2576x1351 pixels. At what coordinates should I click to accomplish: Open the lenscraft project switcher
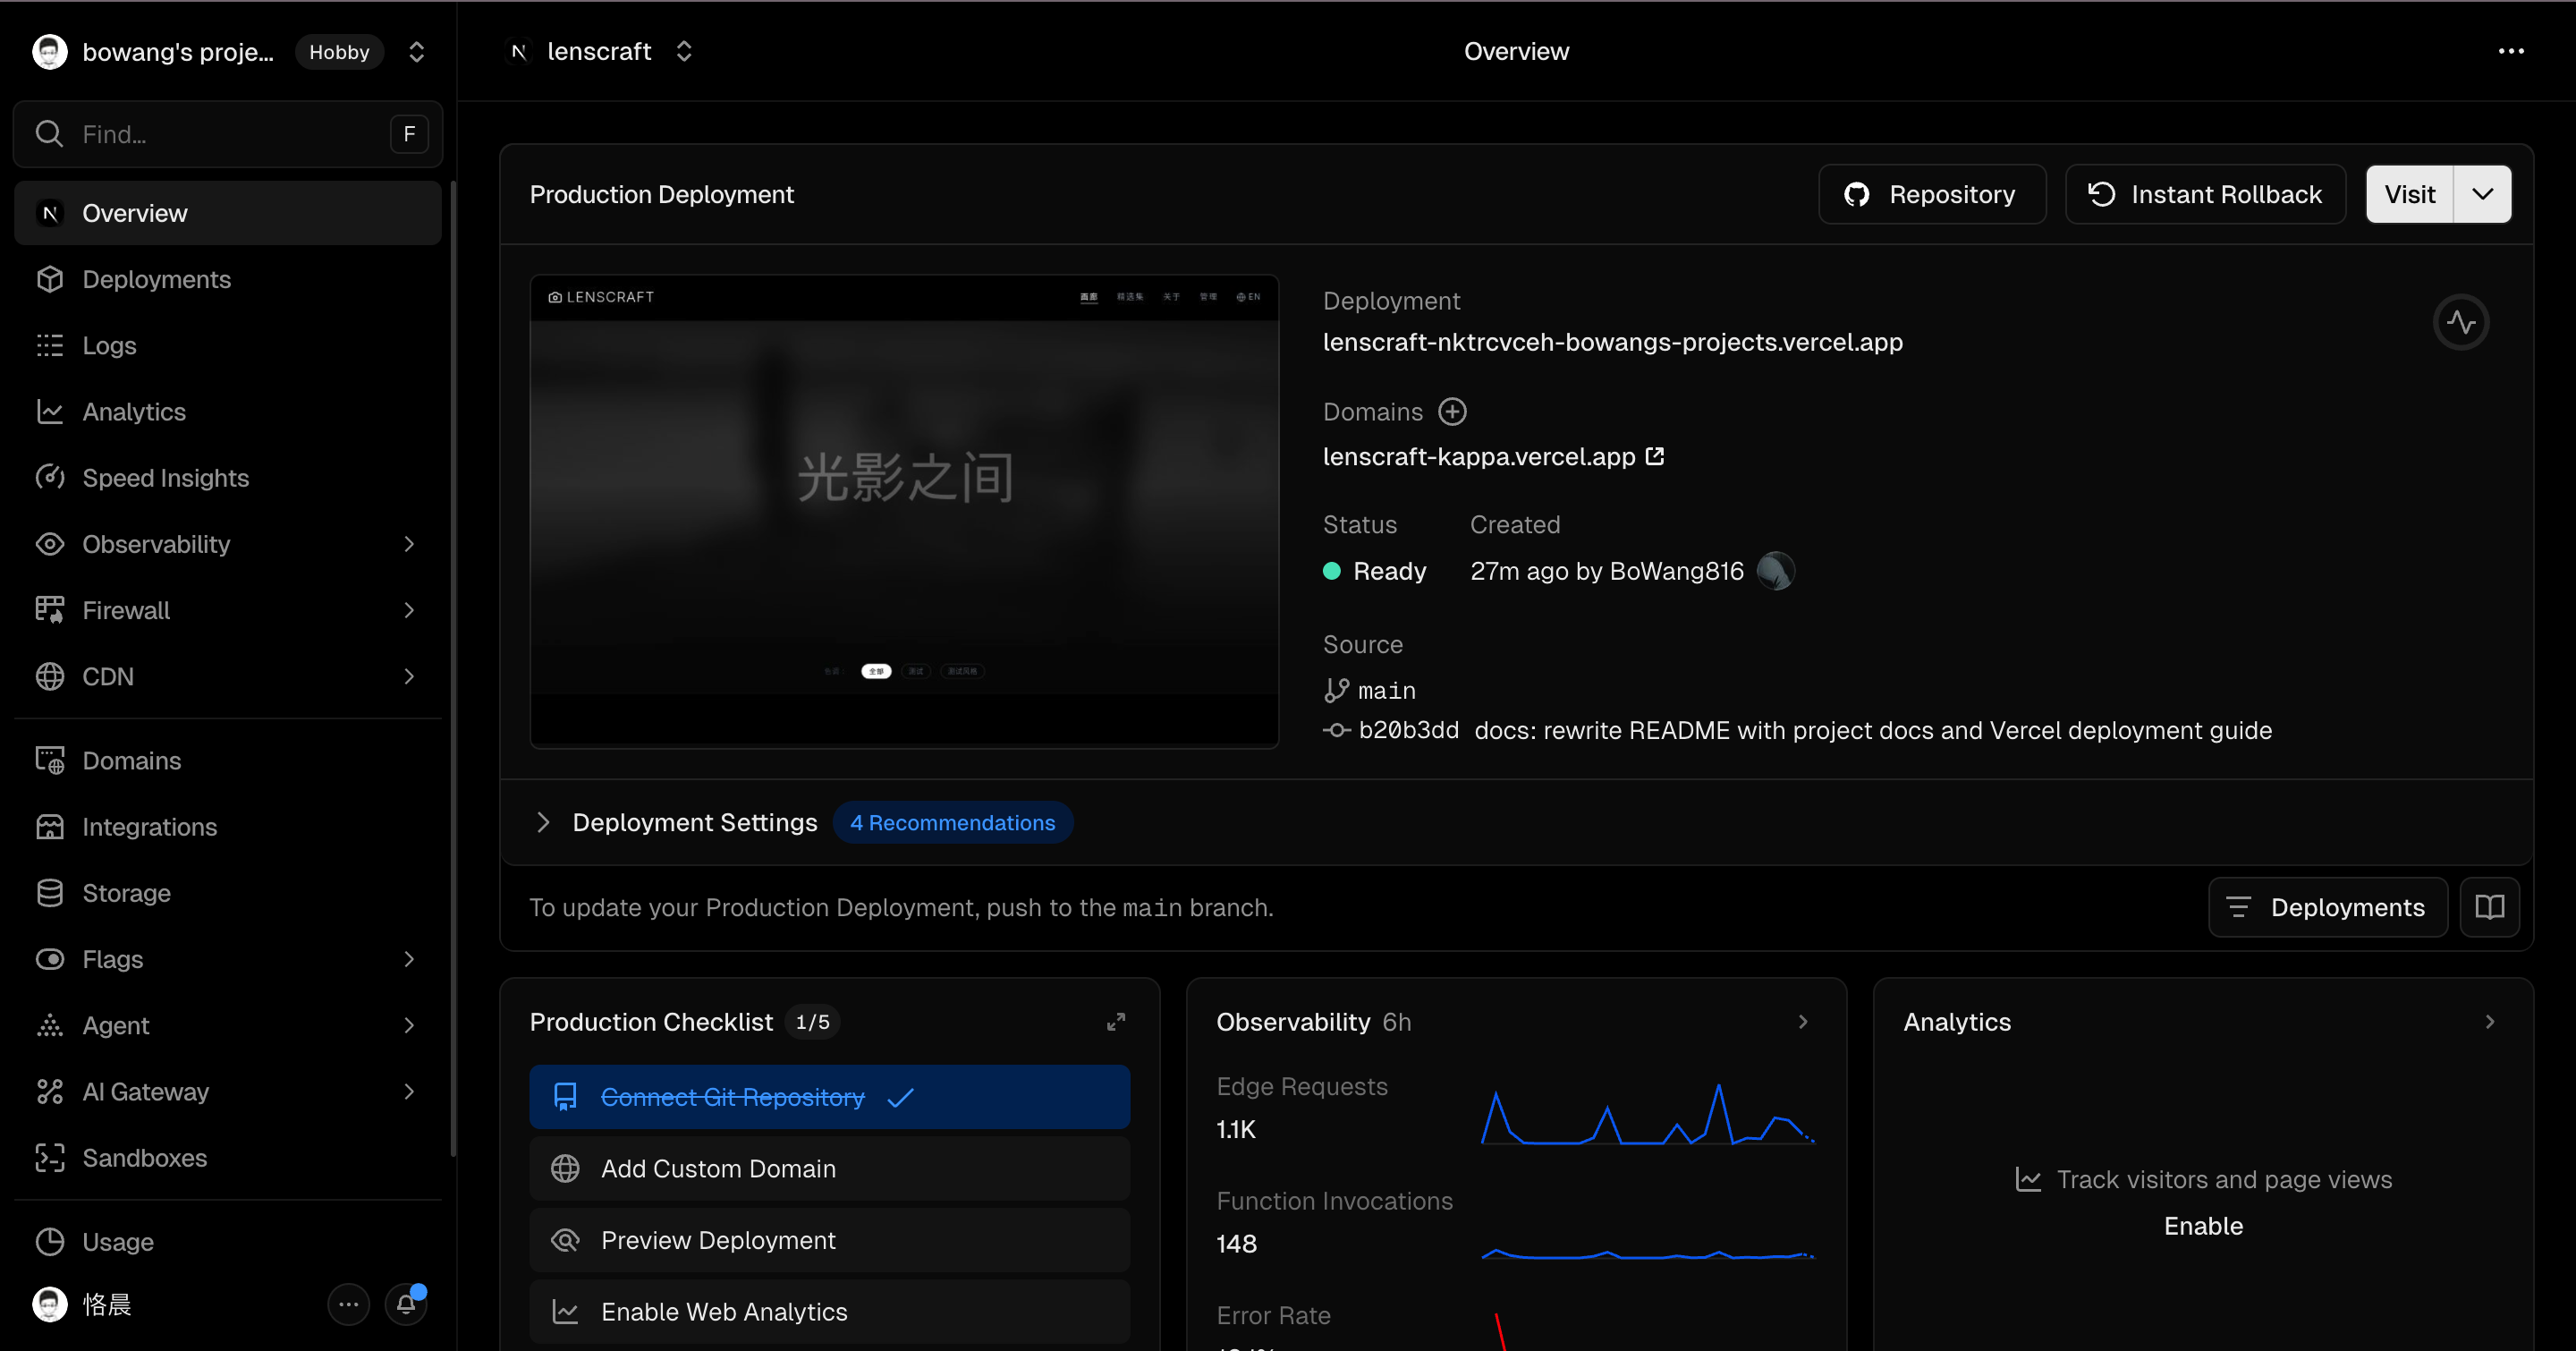(x=684, y=51)
